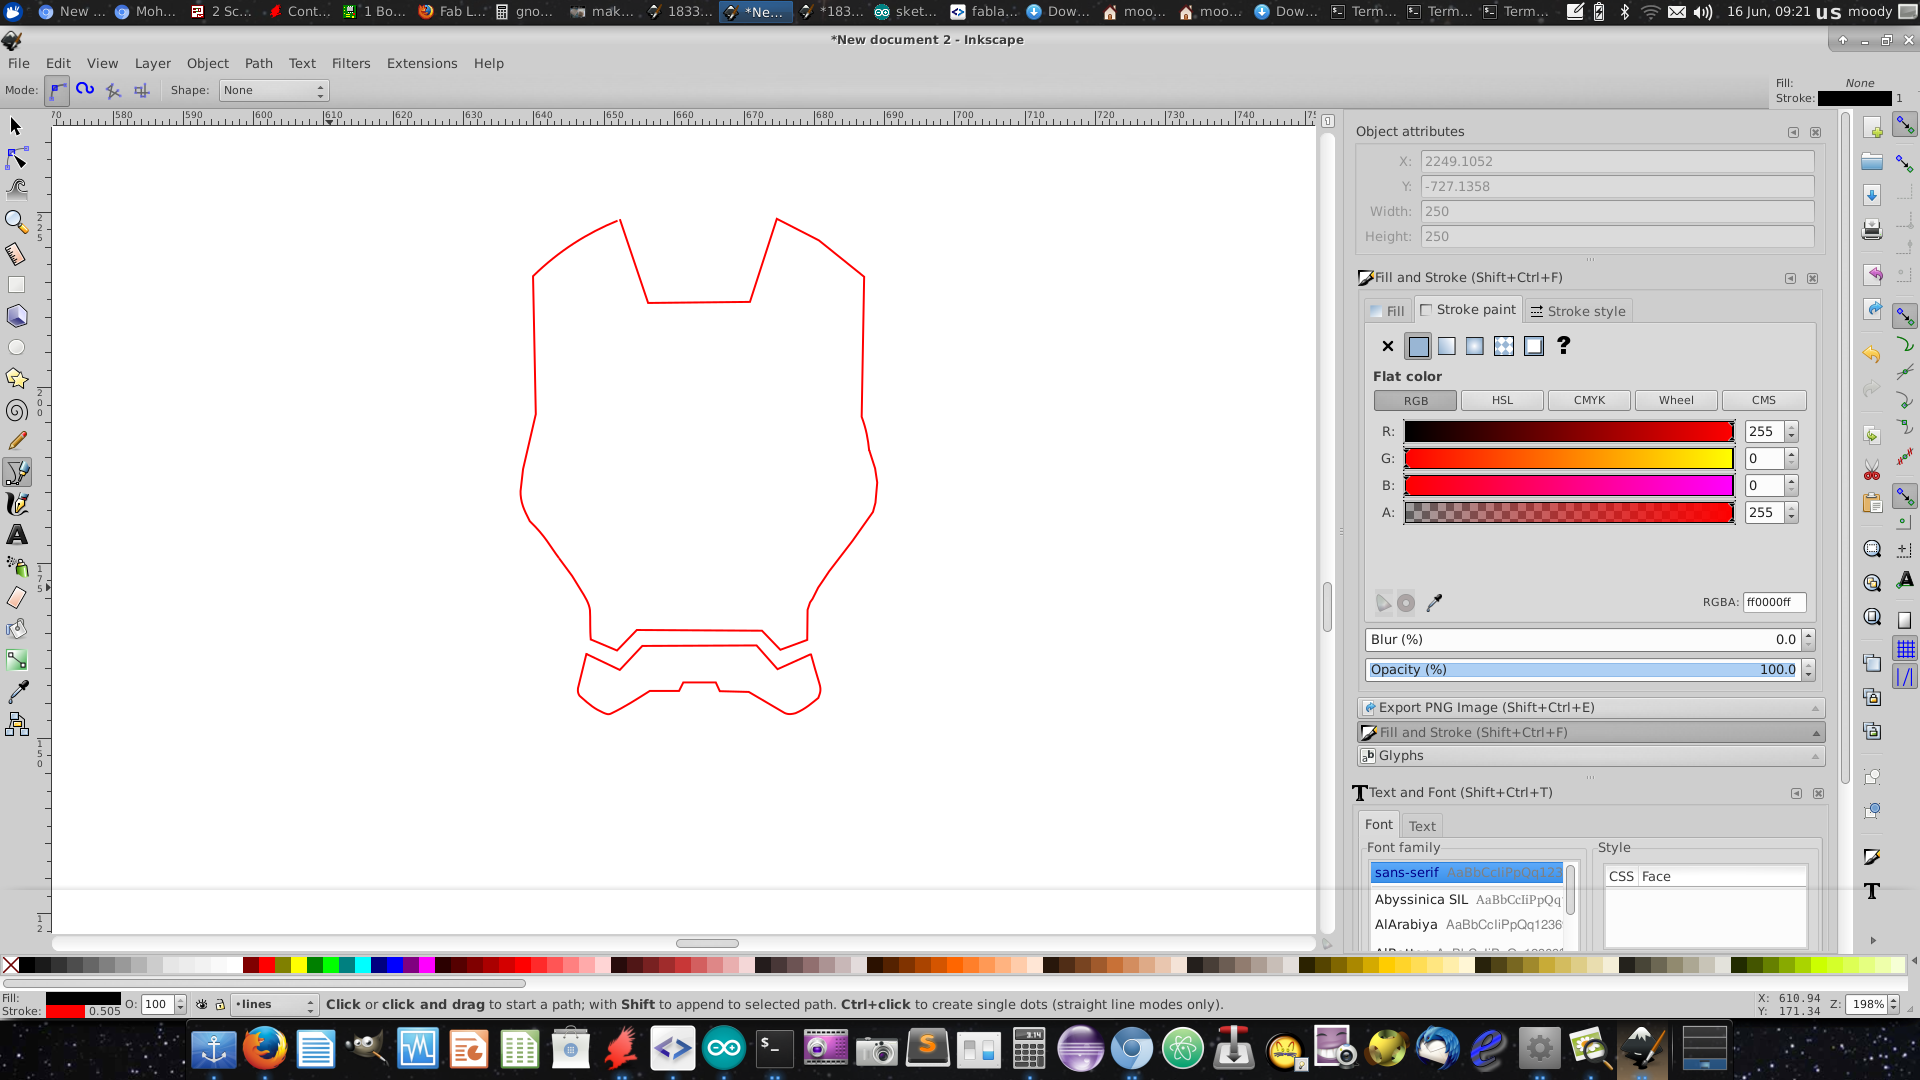
Task: Pick the 3D Box tool
Action: point(16,316)
